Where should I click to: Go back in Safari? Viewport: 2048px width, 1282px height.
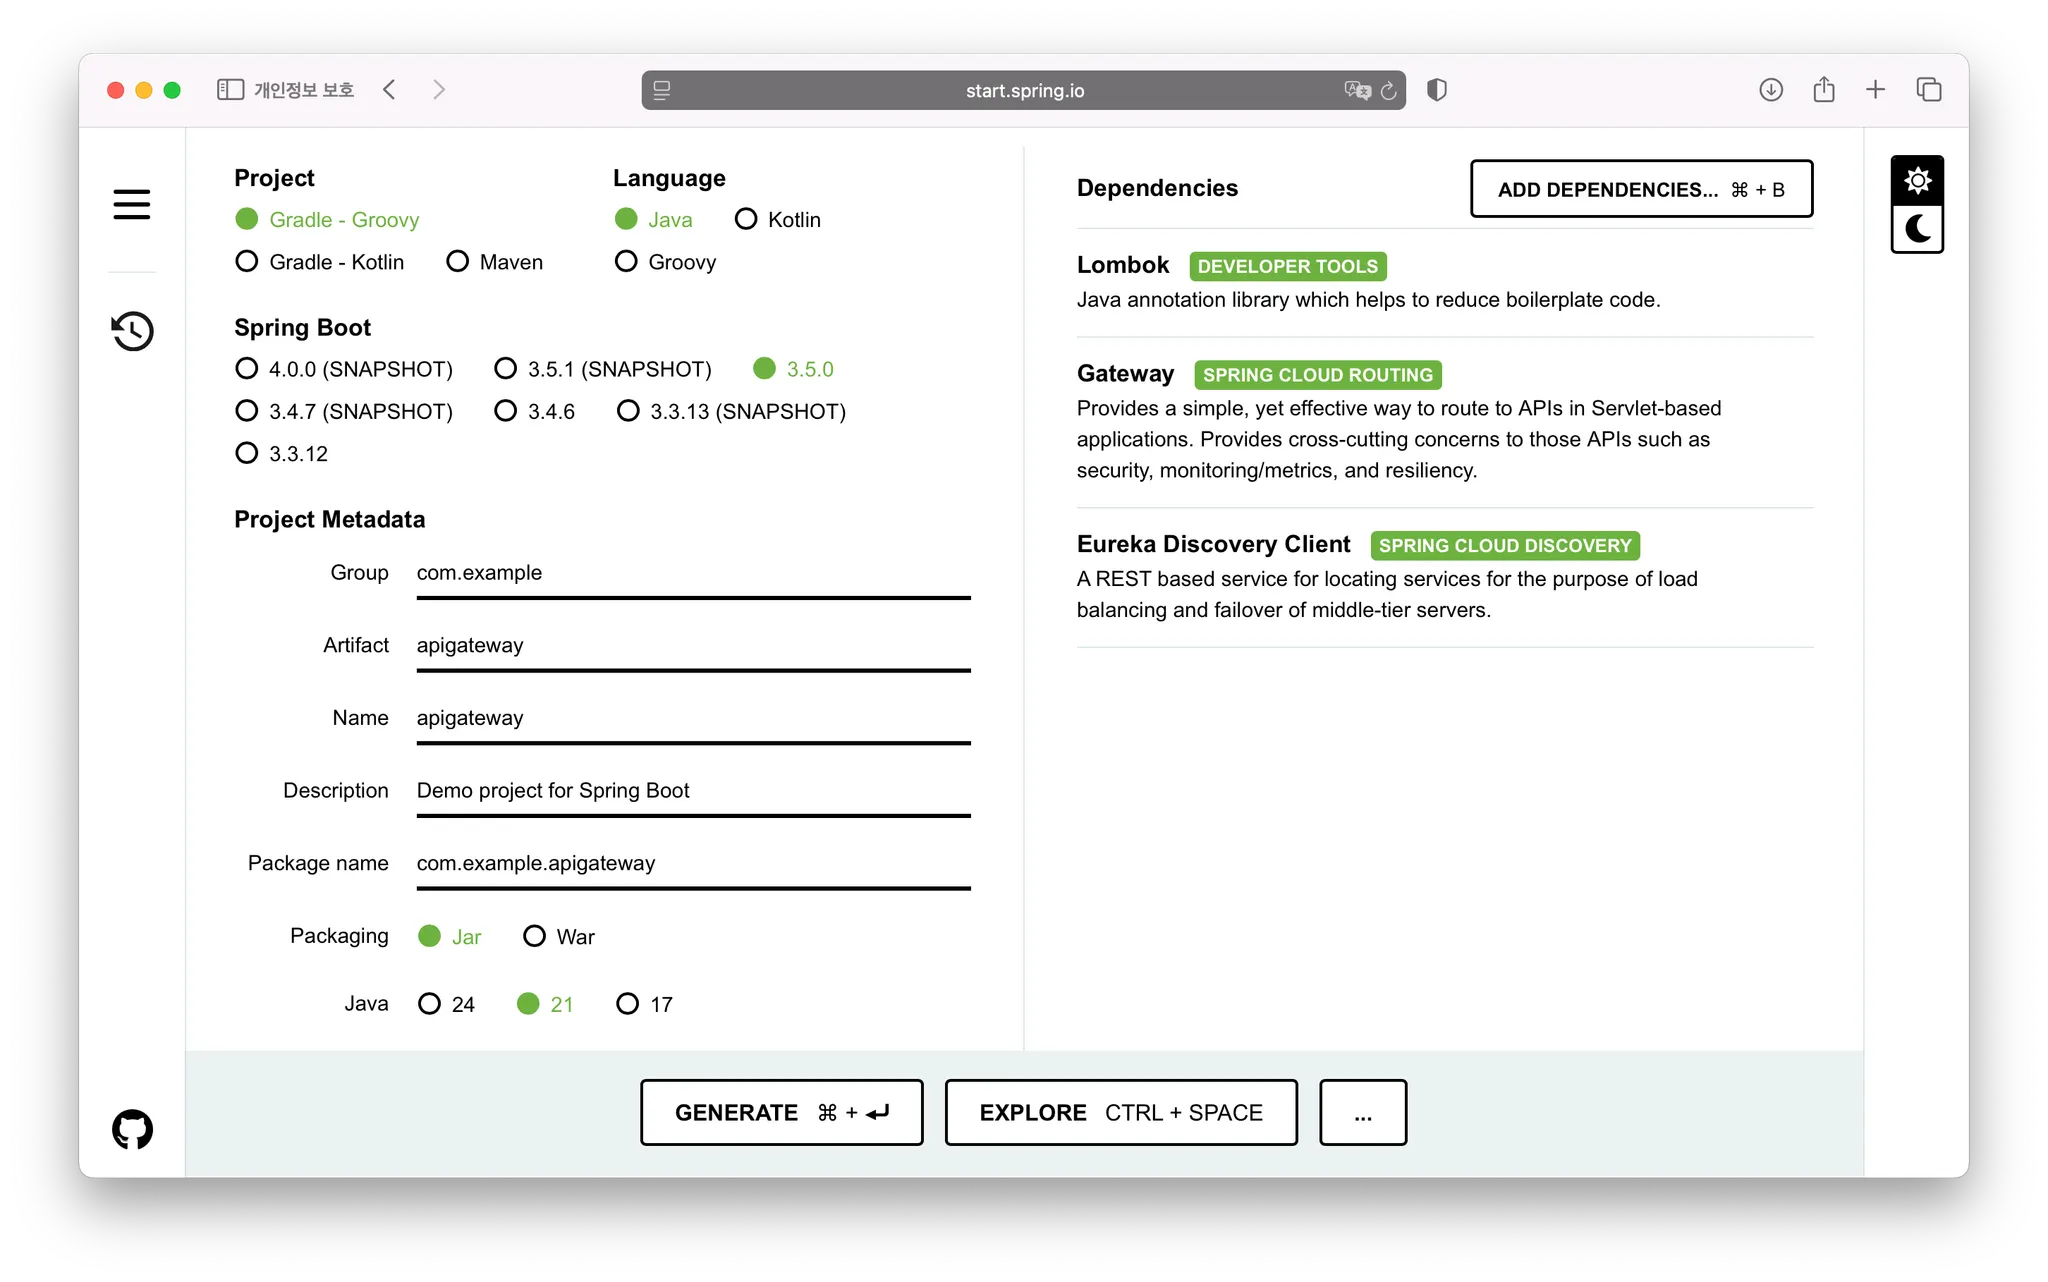coord(390,90)
